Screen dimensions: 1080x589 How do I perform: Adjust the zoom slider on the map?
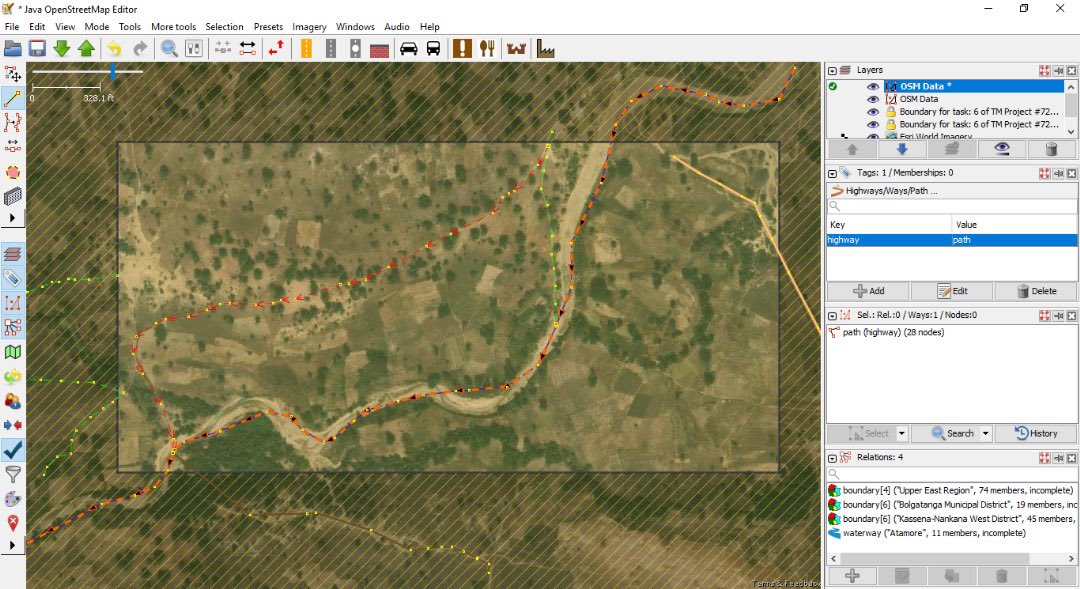(x=113, y=71)
